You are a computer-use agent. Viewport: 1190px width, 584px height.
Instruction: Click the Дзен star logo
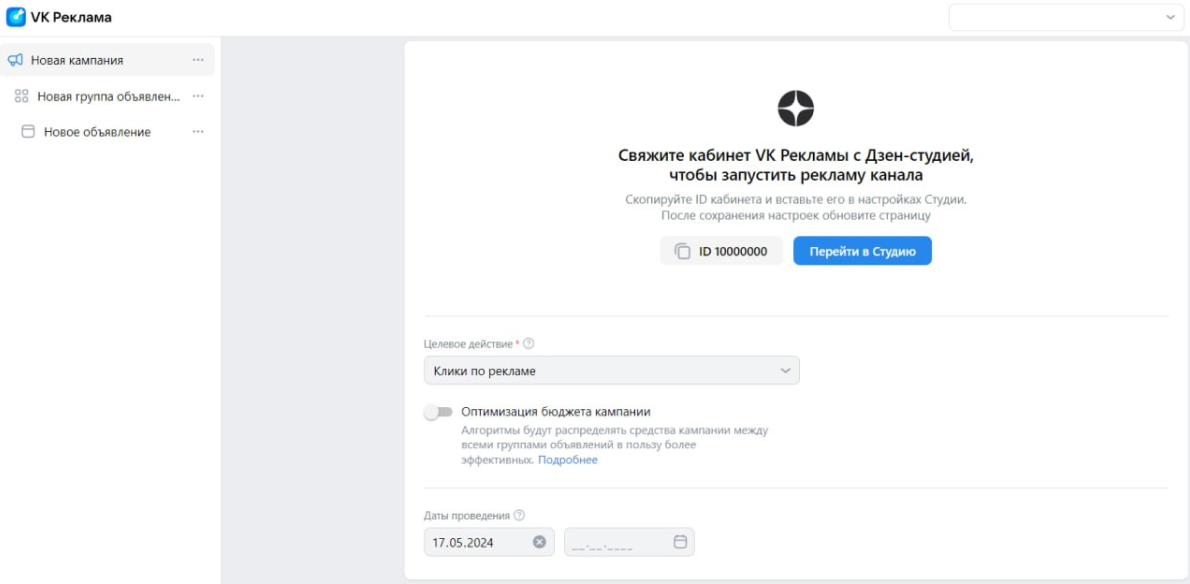(x=795, y=108)
